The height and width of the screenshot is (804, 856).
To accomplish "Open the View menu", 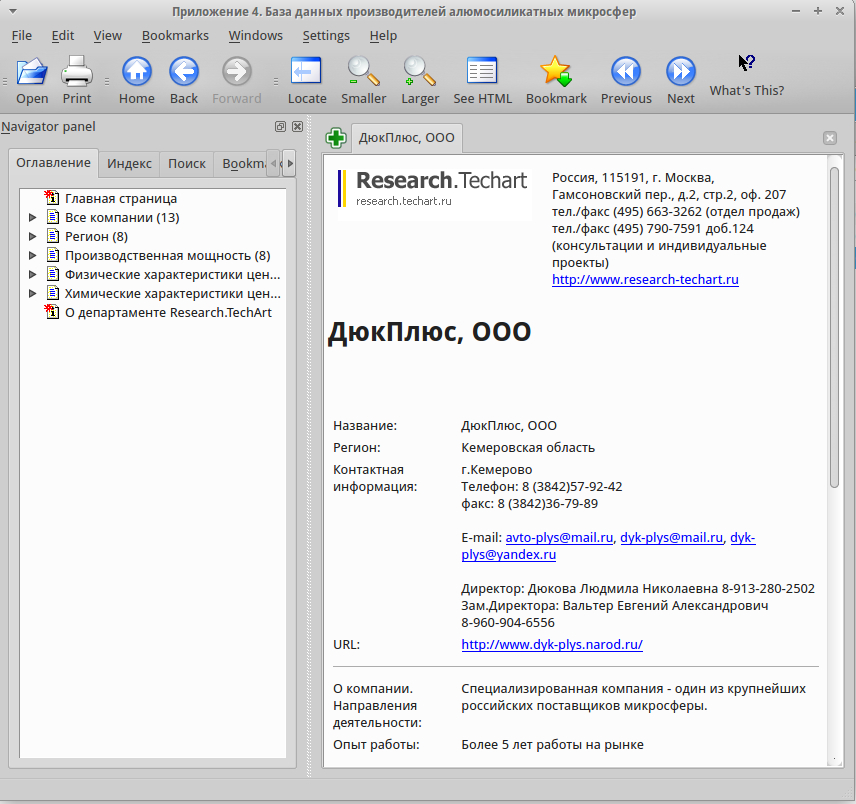I will coord(108,35).
